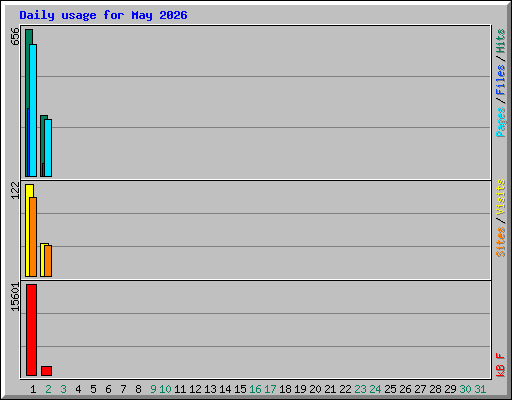Select the tall red KB bar for day 1

[x=31, y=330]
